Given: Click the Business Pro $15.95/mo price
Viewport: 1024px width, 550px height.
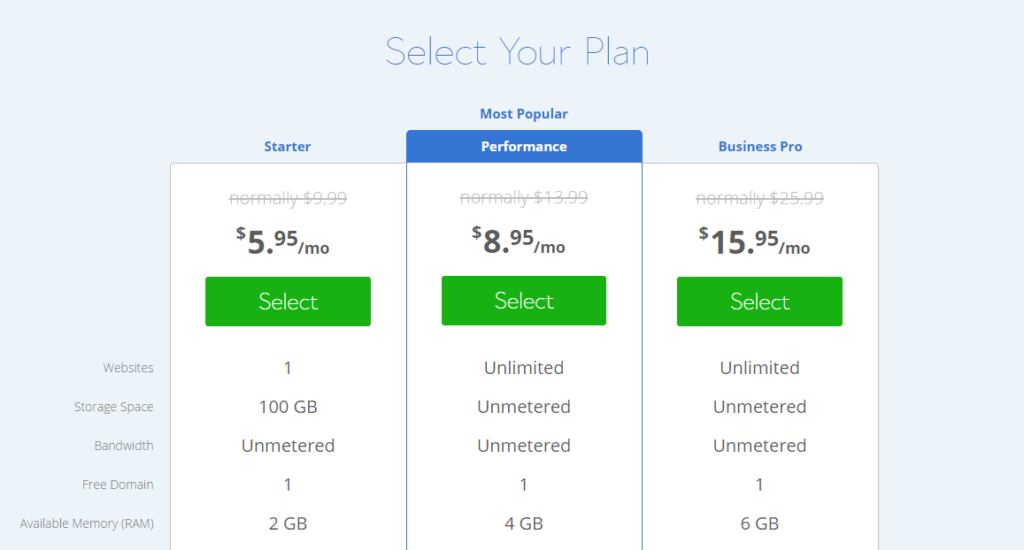Looking at the screenshot, I should point(754,241).
